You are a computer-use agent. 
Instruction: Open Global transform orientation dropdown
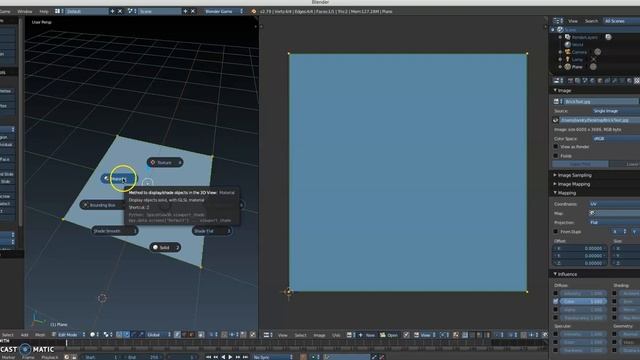click(158, 335)
